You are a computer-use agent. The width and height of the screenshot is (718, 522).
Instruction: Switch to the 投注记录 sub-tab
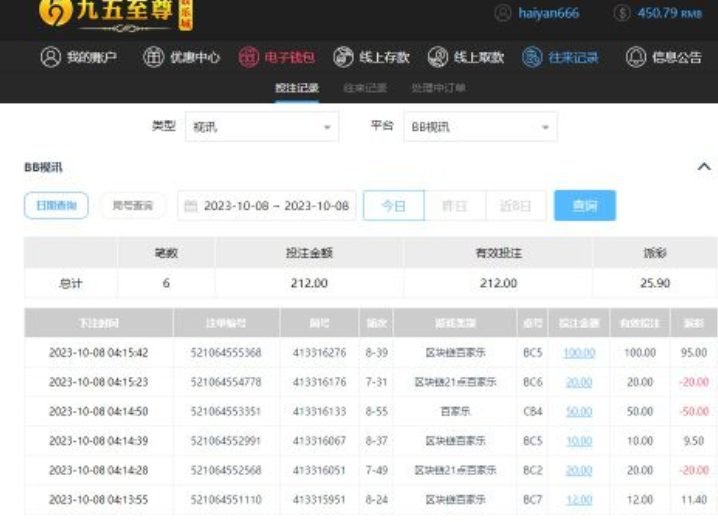[297, 87]
